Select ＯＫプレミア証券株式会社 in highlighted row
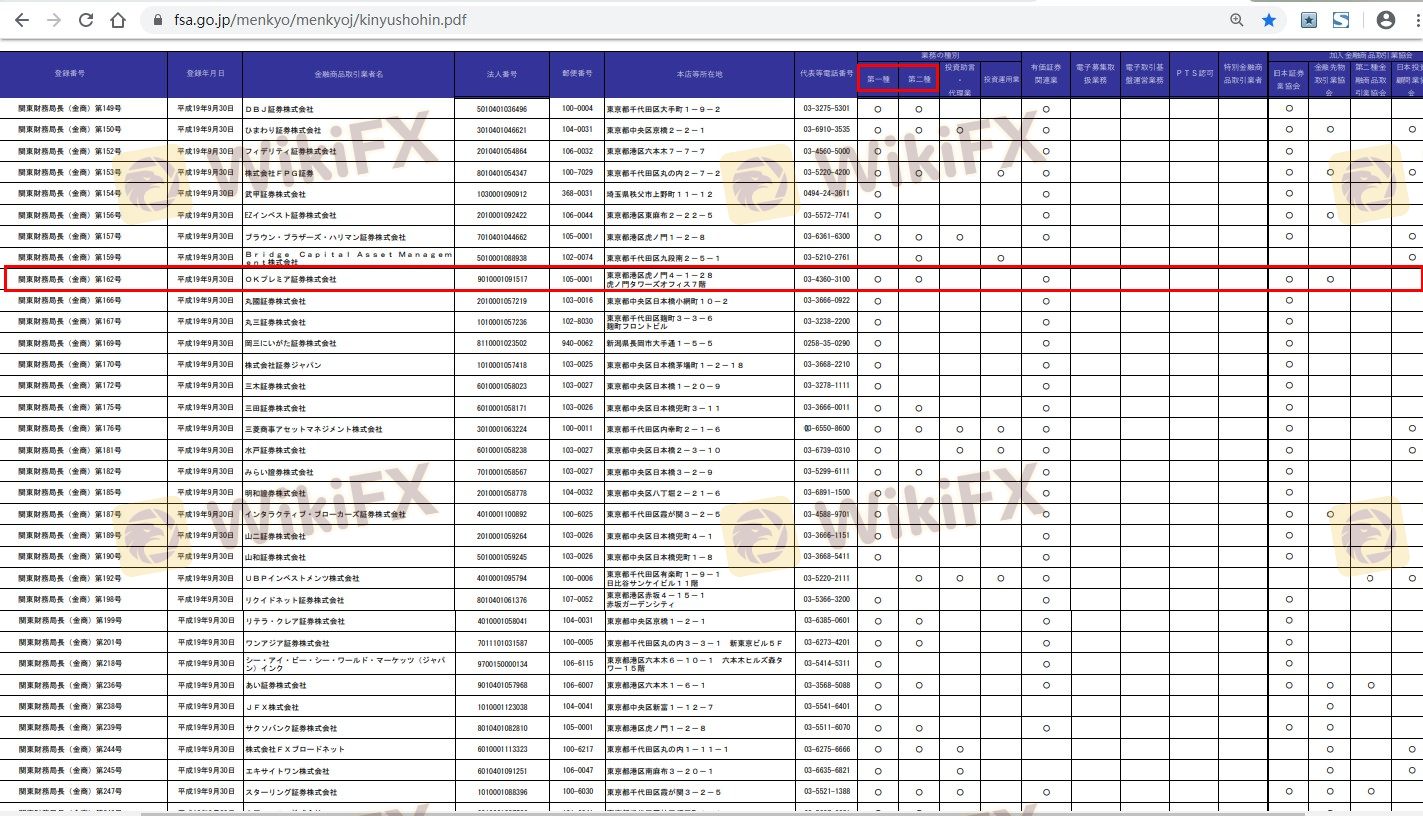The width and height of the screenshot is (1423, 816). (x=291, y=280)
